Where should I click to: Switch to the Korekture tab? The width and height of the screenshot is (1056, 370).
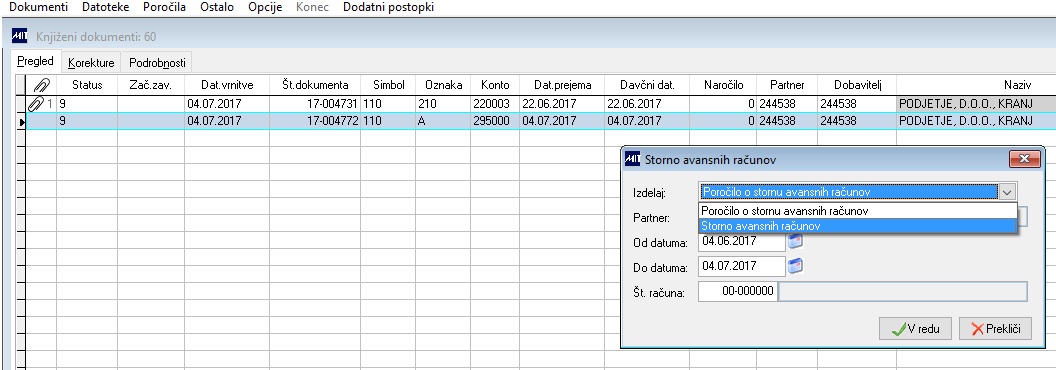92,63
